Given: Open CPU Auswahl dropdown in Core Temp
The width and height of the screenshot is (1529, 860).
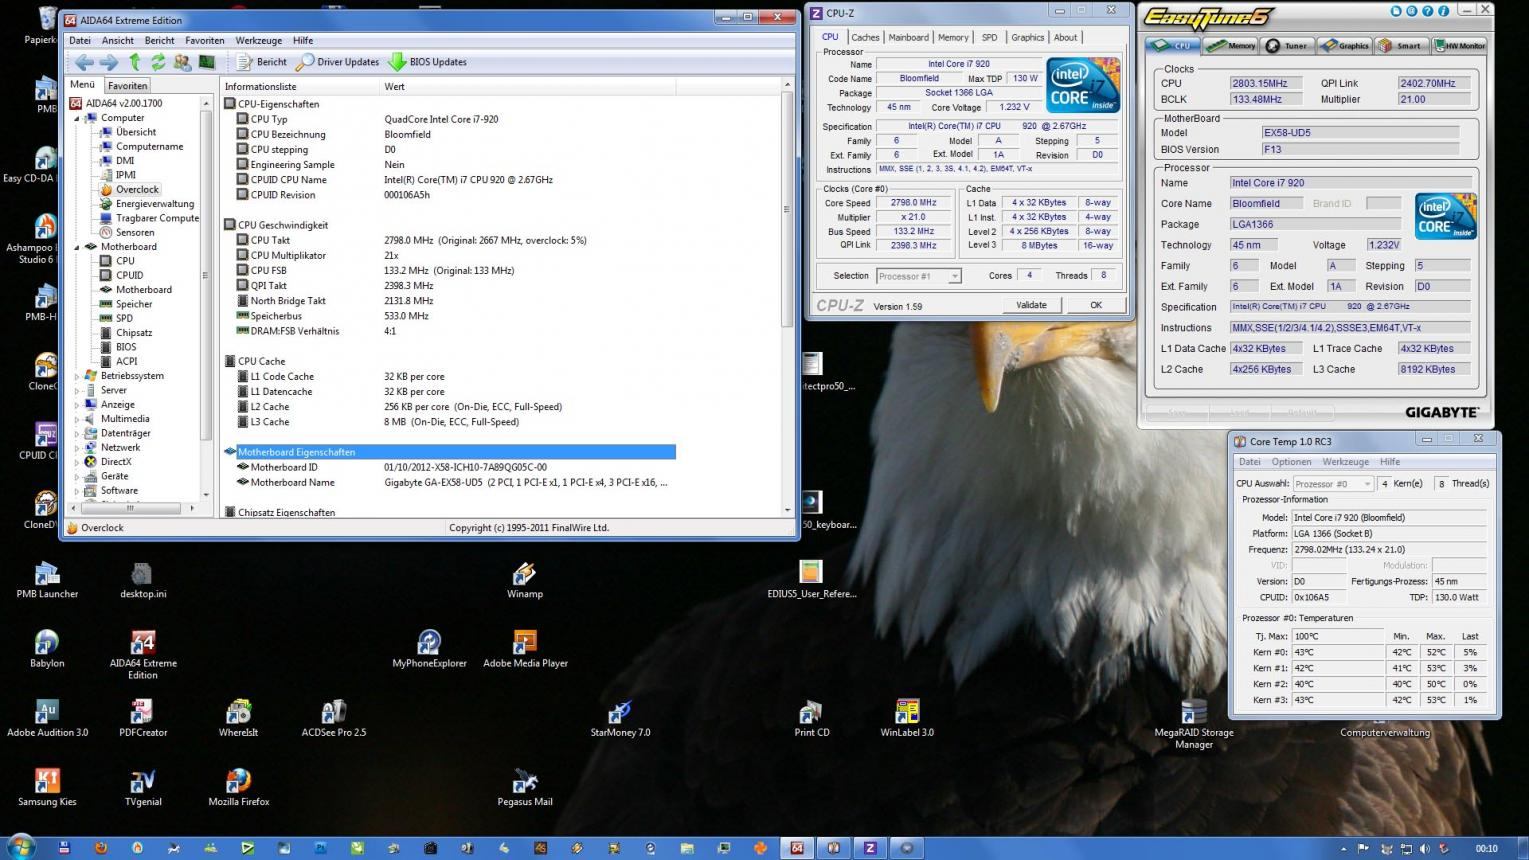Looking at the screenshot, I should point(1333,484).
